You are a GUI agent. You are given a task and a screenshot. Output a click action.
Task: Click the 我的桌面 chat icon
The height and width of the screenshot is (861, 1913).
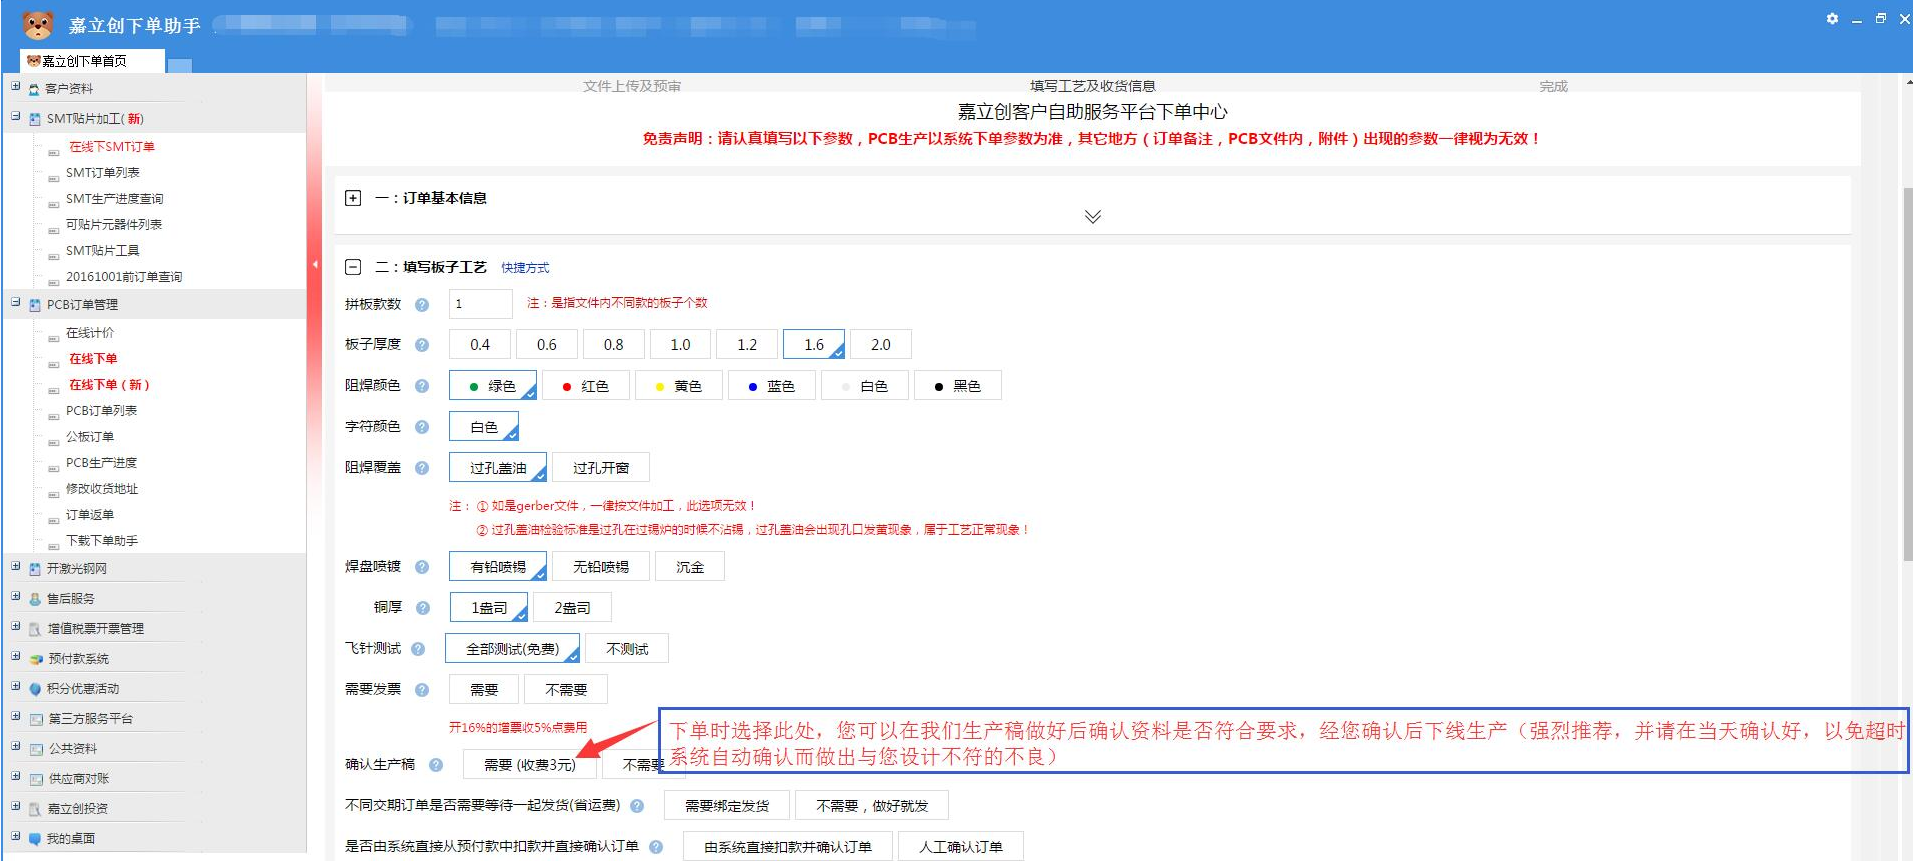tap(35, 839)
